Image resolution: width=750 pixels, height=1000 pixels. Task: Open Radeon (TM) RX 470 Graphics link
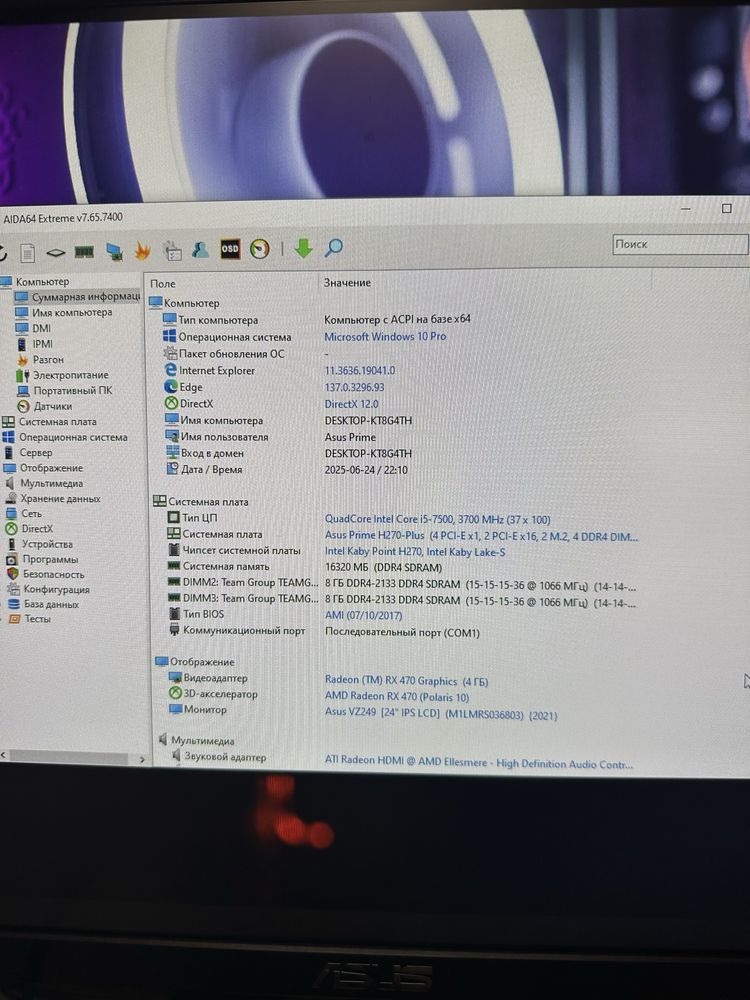406,681
